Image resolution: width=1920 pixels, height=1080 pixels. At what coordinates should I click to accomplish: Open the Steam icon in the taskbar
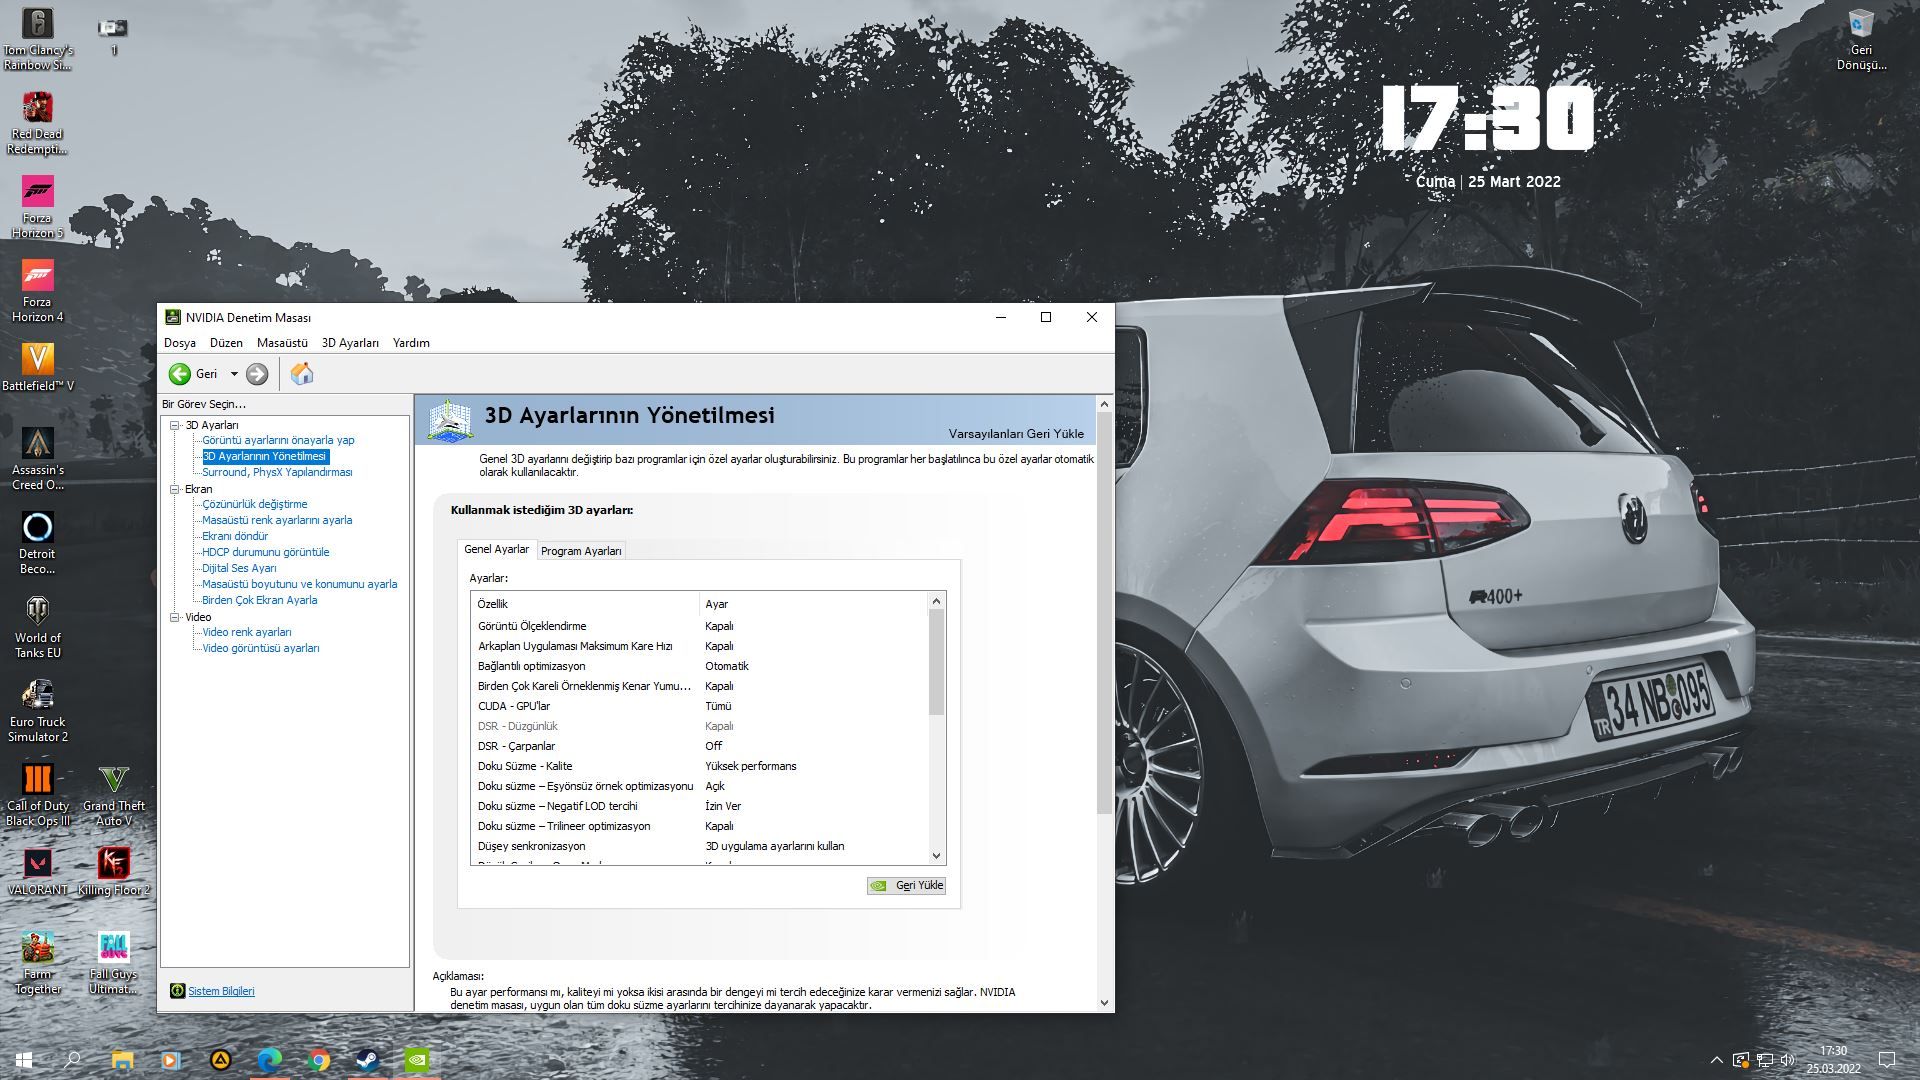coord(367,1060)
